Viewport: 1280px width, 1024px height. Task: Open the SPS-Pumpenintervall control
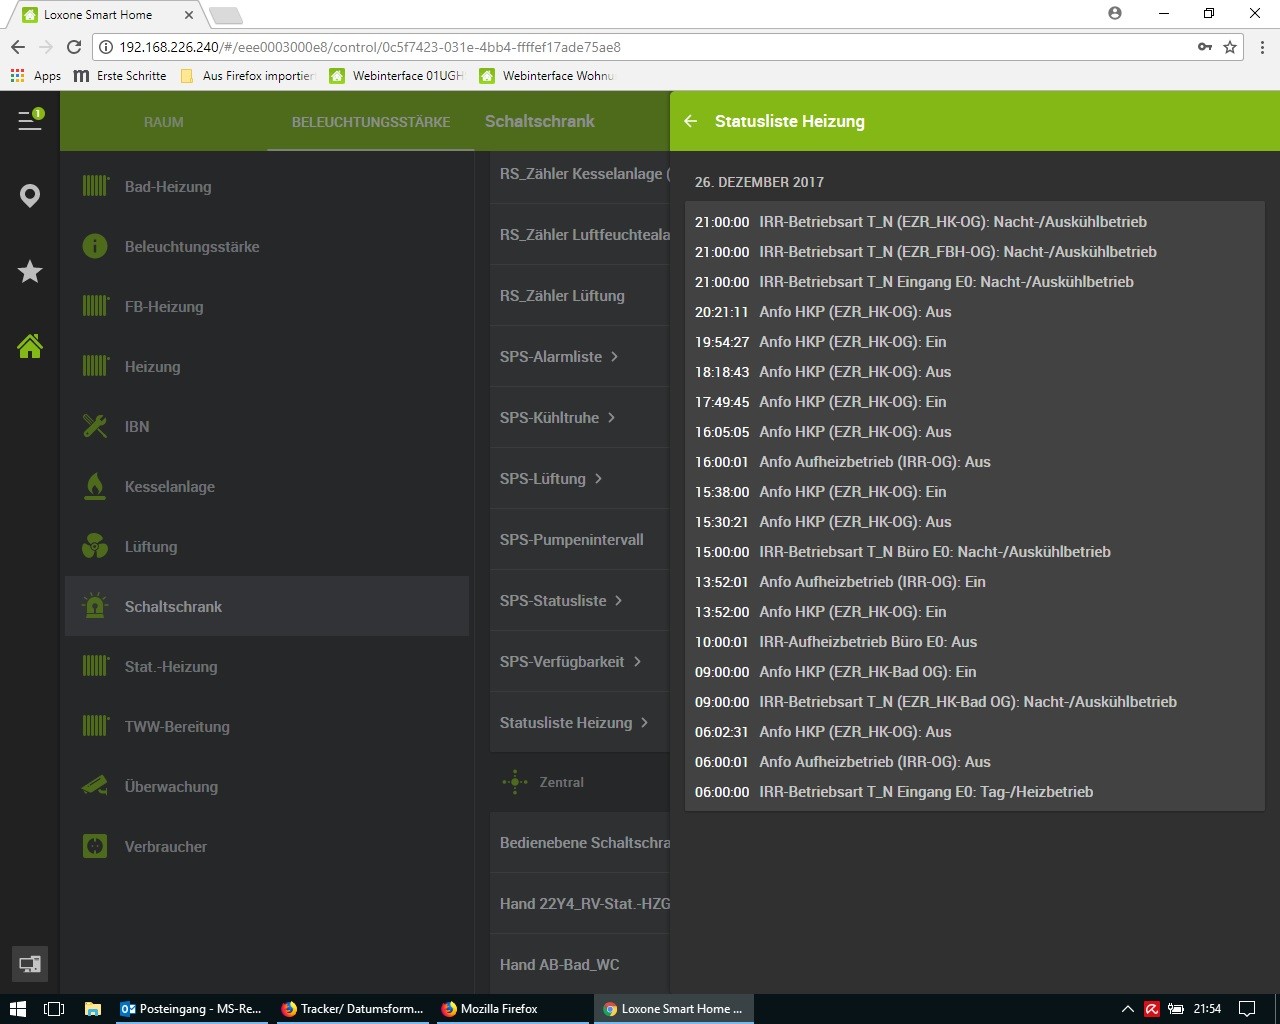pyautogui.click(x=580, y=539)
